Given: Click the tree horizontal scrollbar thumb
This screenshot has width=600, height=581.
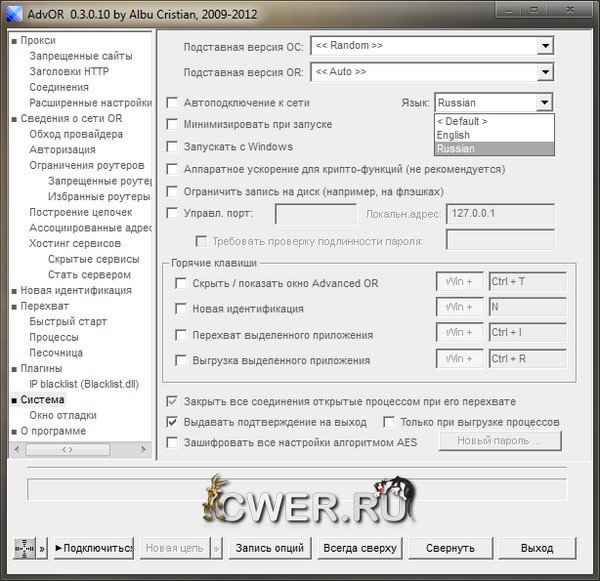Looking at the screenshot, I should coord(67,449).
